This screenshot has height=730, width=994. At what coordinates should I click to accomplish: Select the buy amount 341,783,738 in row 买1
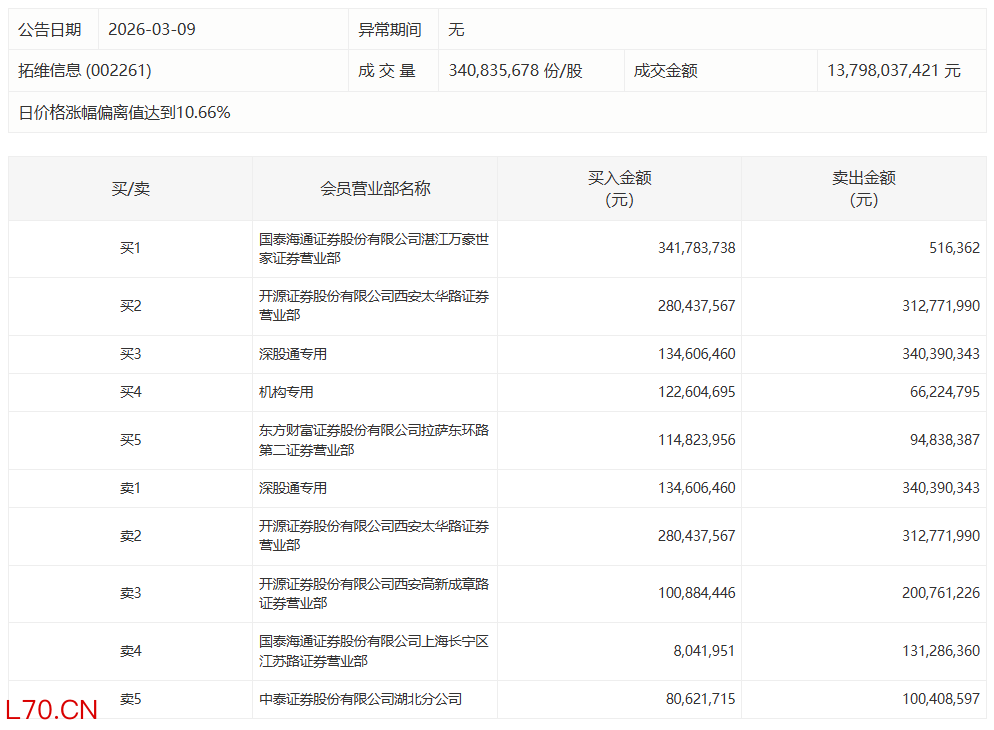tap(696, 248)
